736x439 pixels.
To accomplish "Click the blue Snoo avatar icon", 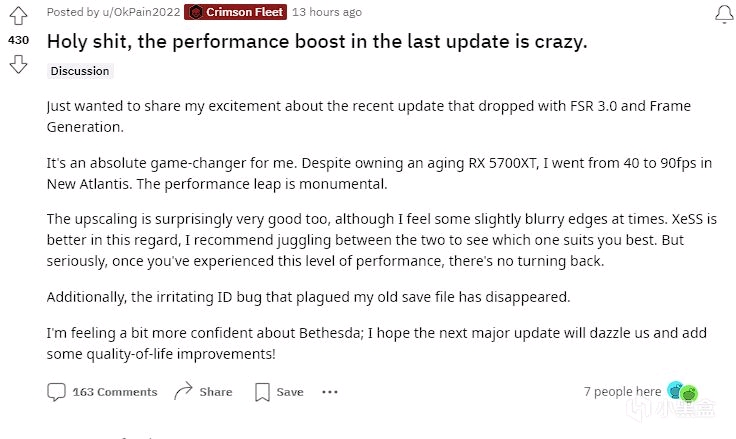I will [x=675, y=390].
